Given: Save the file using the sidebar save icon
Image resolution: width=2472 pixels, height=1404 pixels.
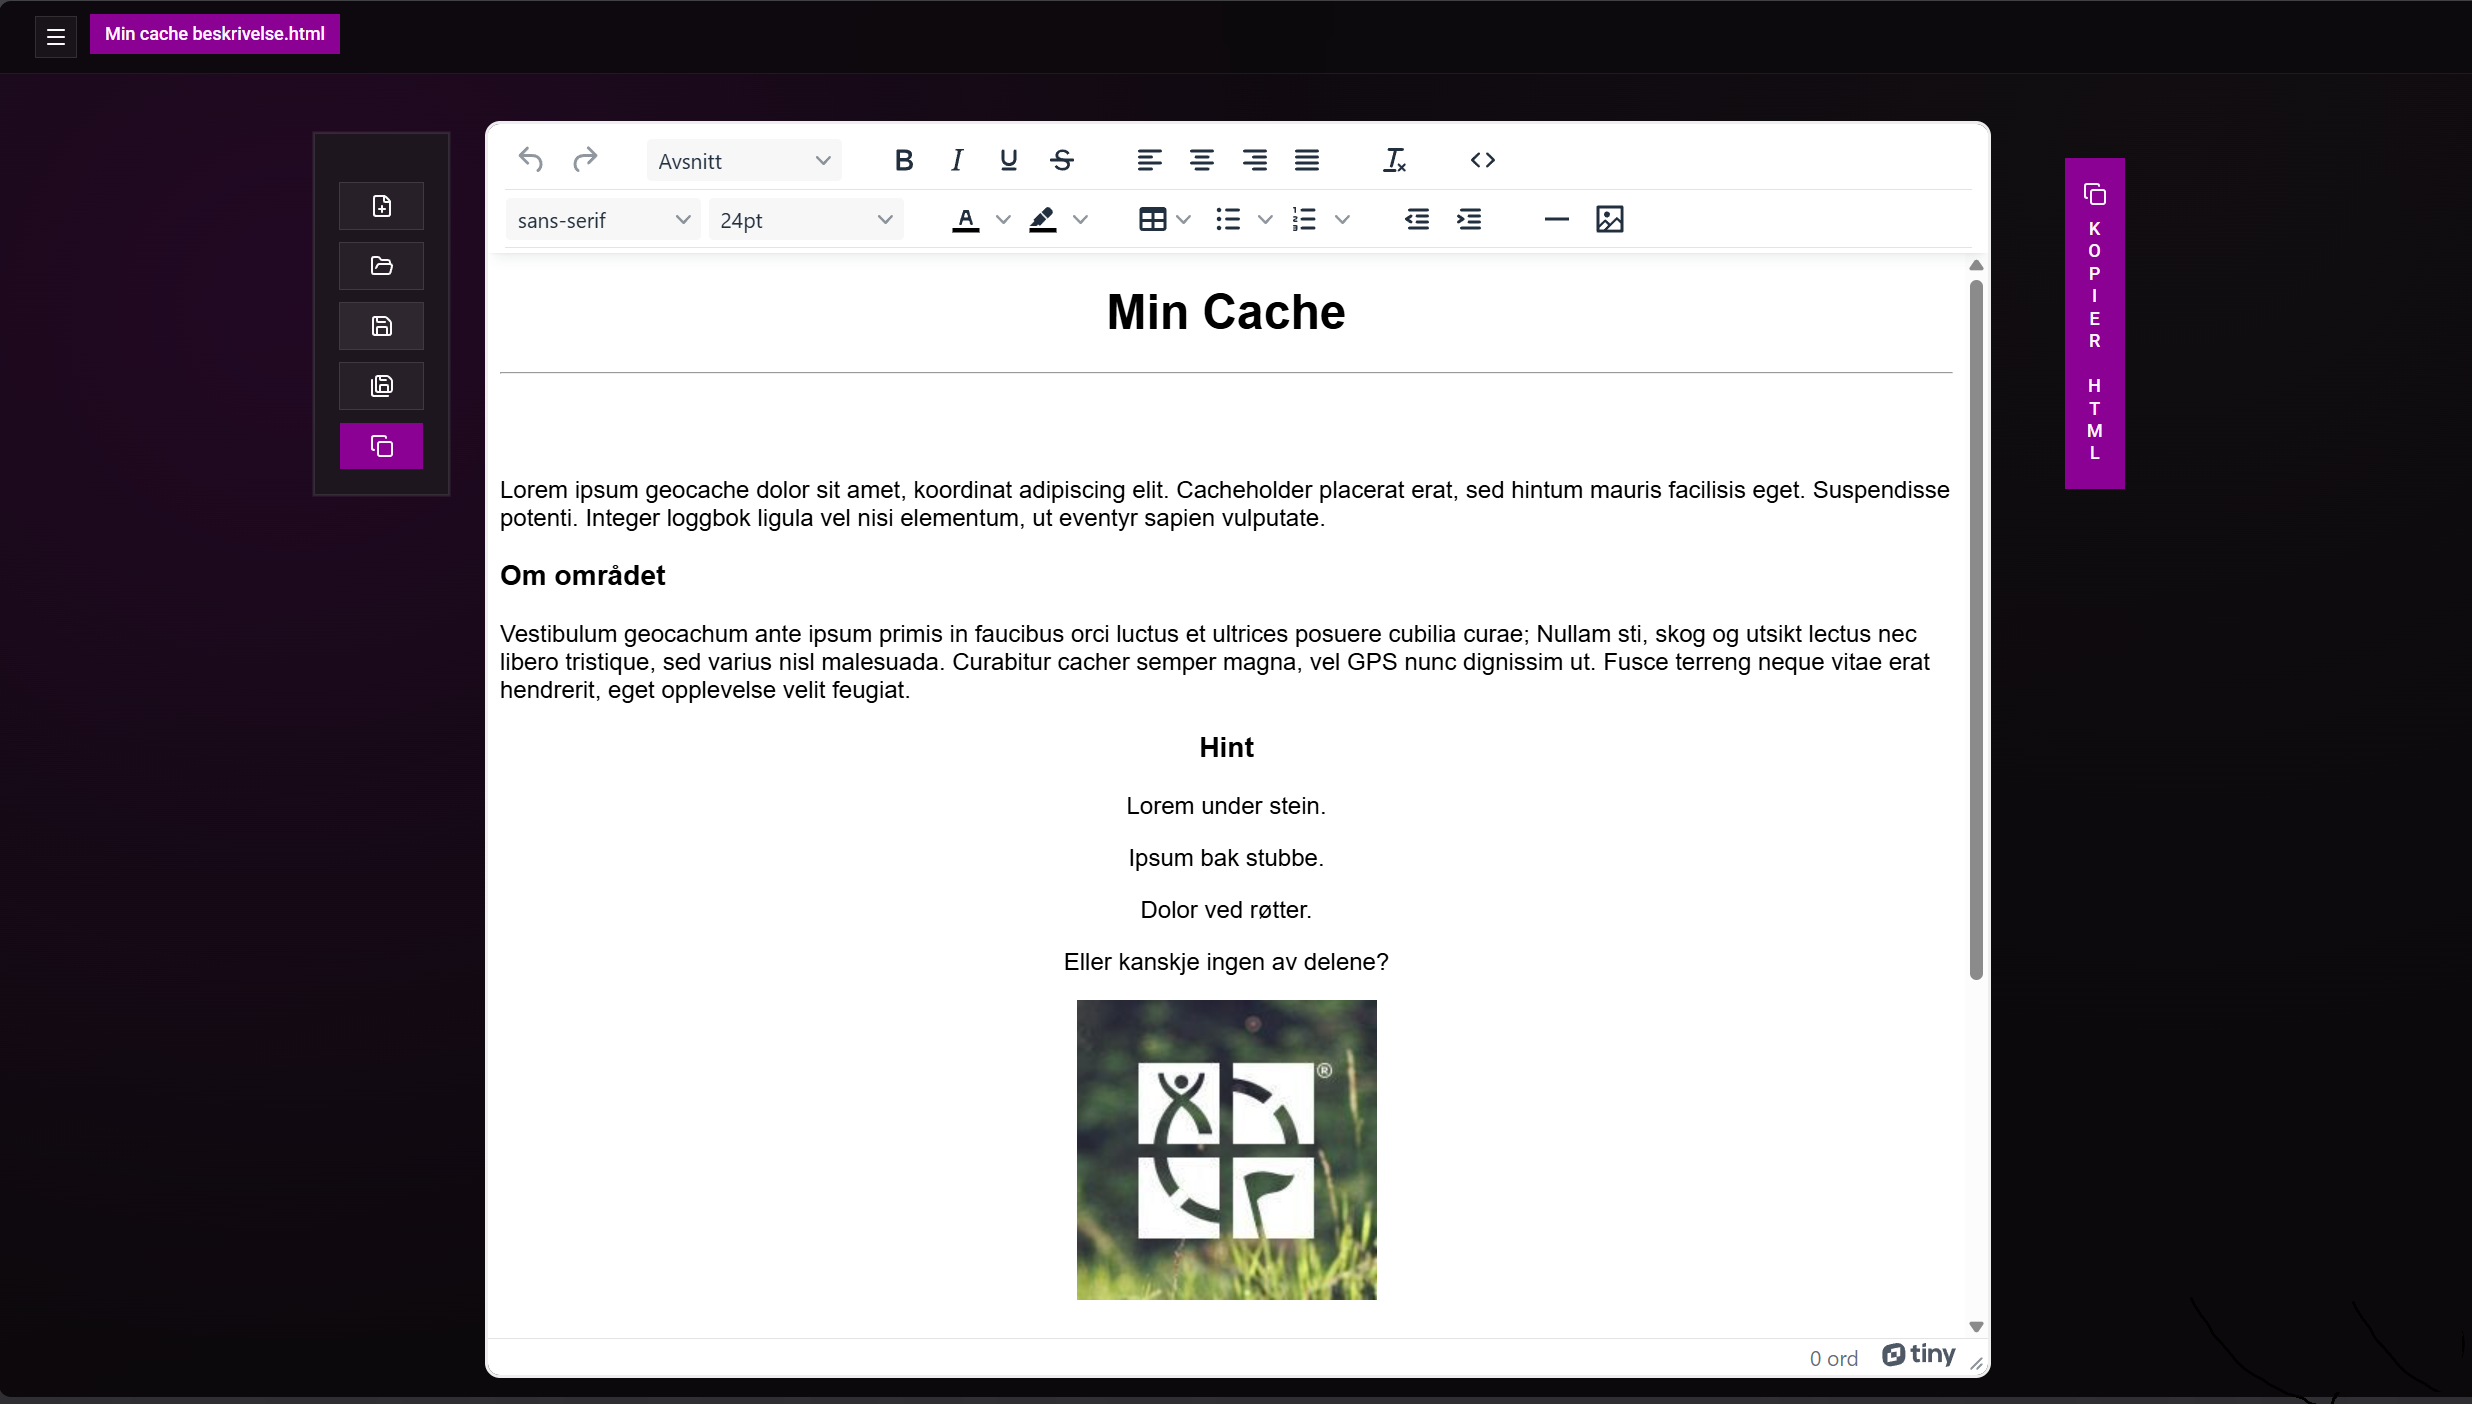Looking at the screenshot, I should click(381, 326).
